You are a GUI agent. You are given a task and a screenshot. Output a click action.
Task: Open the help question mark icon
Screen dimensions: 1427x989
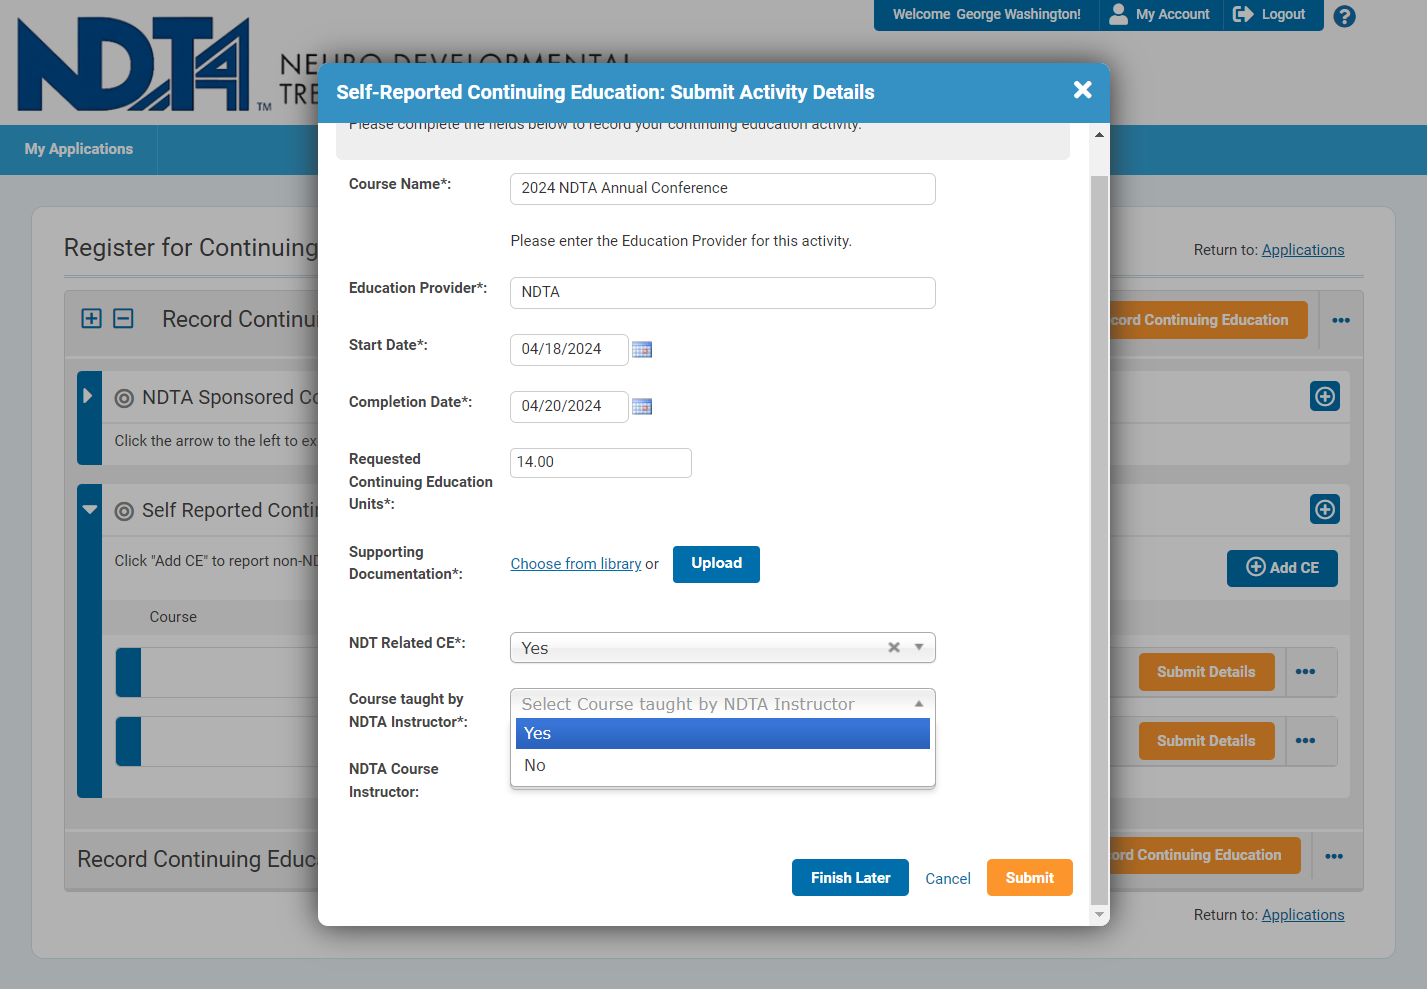(1345, 16)
